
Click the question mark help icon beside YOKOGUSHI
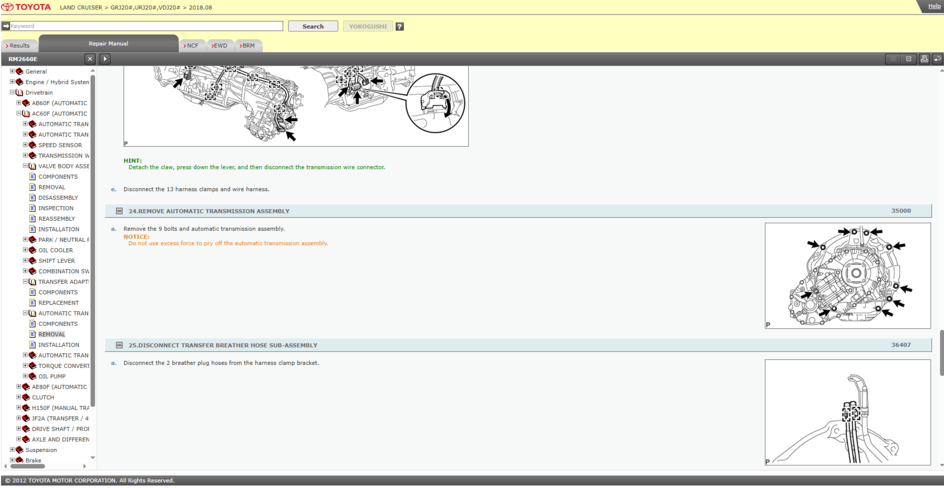click(400, 27)
